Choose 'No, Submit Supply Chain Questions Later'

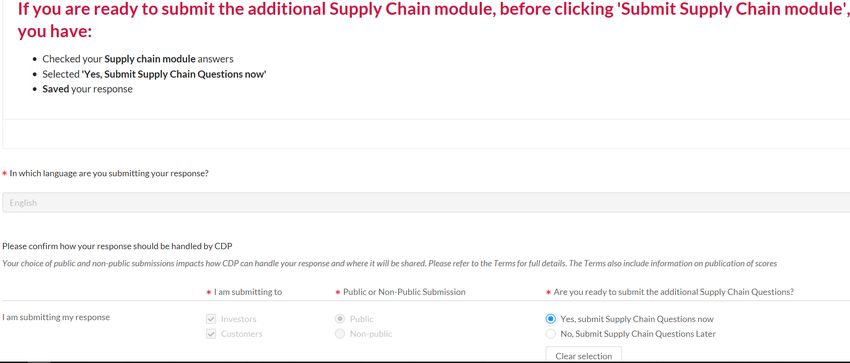[x=551, y=334]
